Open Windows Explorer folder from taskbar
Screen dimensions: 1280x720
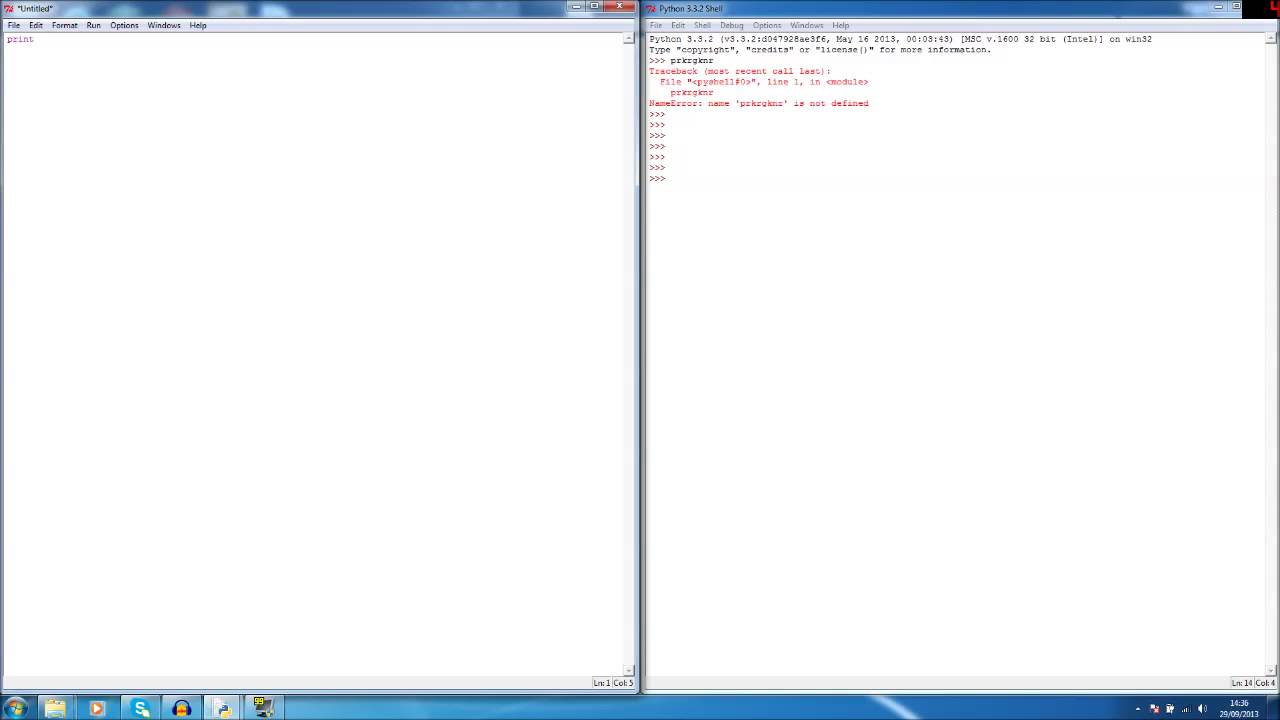coord(55,708)
